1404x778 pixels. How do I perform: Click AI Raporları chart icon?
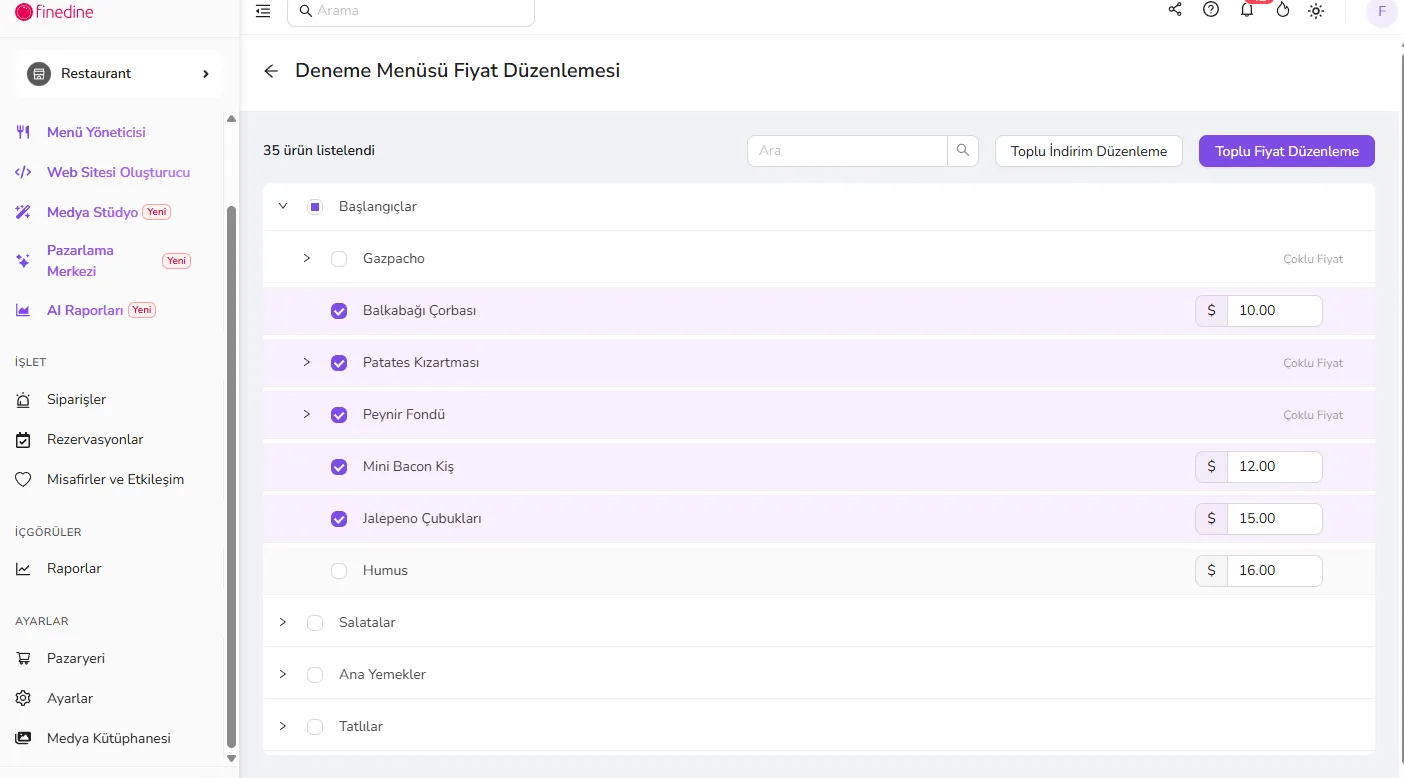[23, 310]
